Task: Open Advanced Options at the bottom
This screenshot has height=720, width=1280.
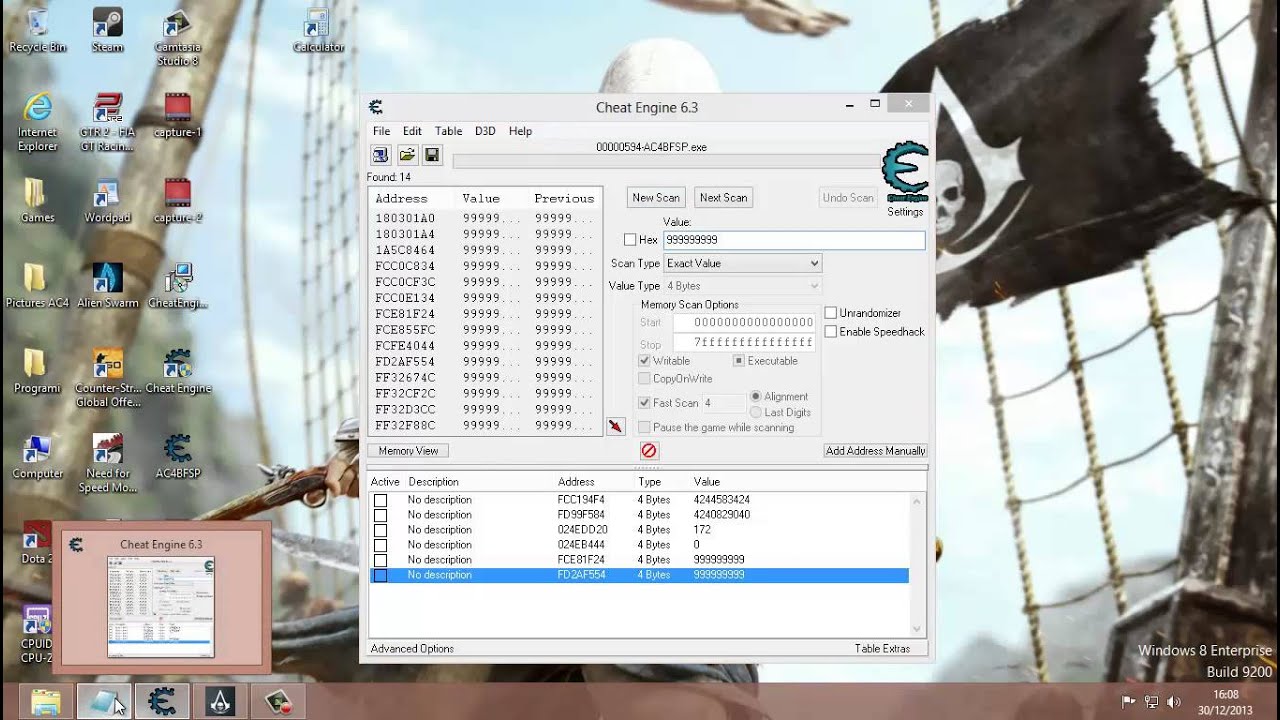Action: pos(412,649)
